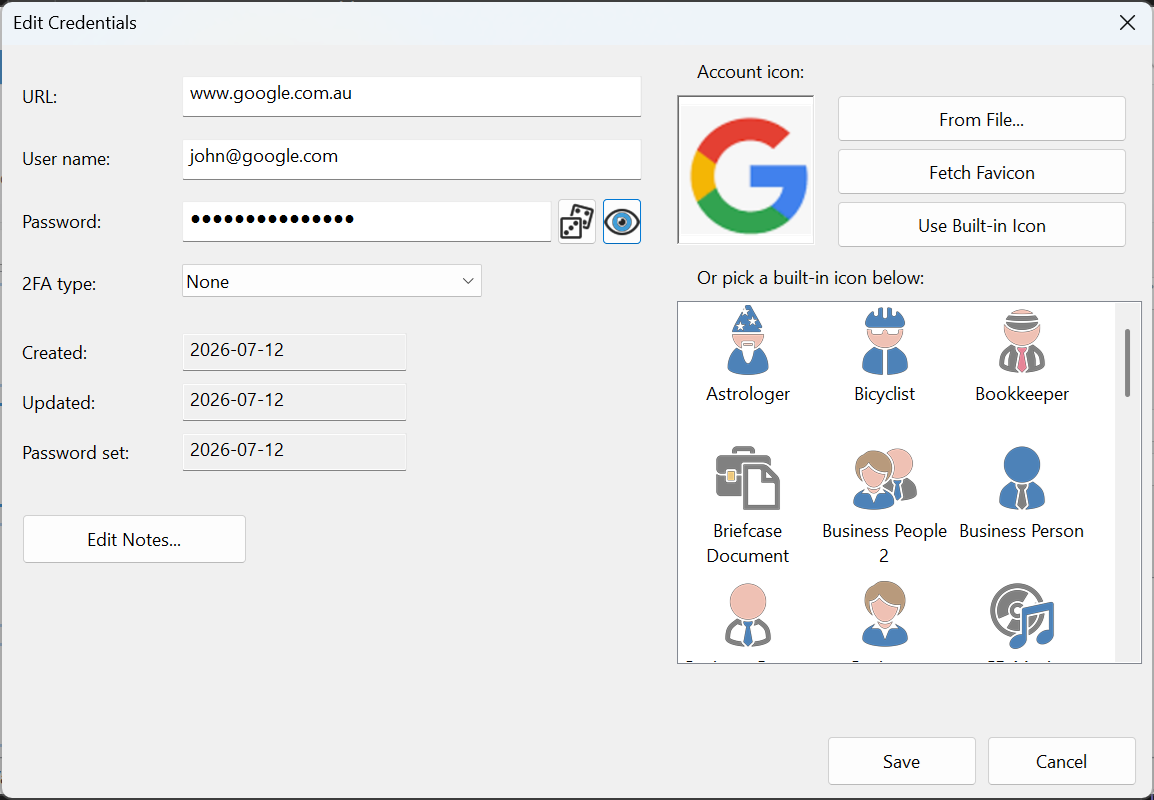Click the Updated date field
The image size is (1154, 800).
point(294,402)
